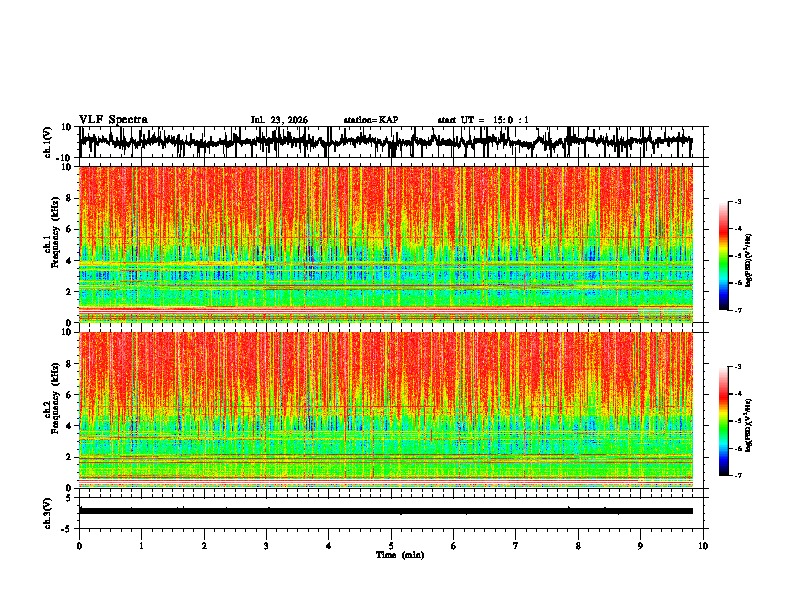Click the ch.3 voltage trace bar
The image size is (792, 612).
(386, 511)
